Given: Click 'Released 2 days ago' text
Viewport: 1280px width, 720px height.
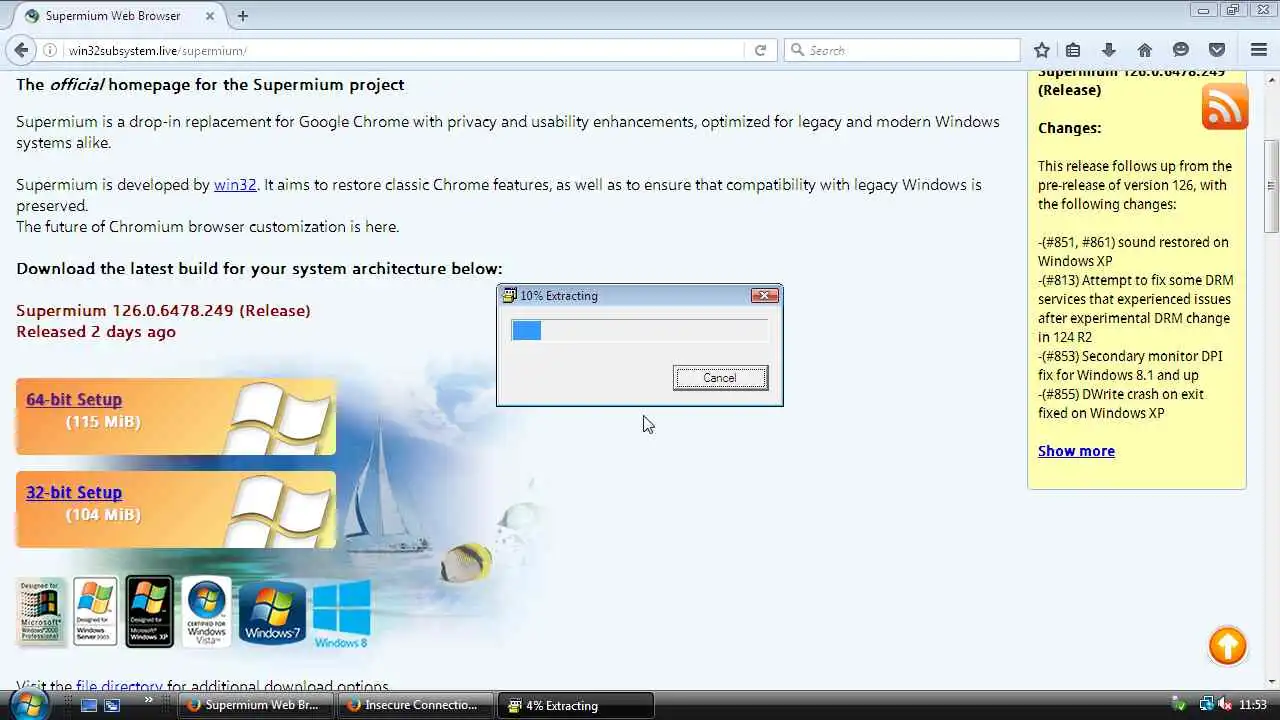Looking at the screenshot, I should pyautogui.click(x=96, y=332).
